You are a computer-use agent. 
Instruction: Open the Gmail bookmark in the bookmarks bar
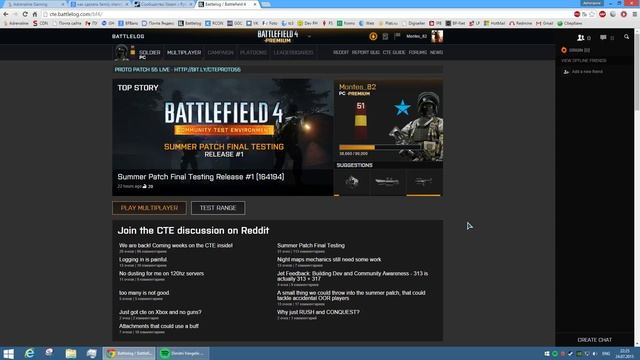pyautogui.click(x=545, y=23)
